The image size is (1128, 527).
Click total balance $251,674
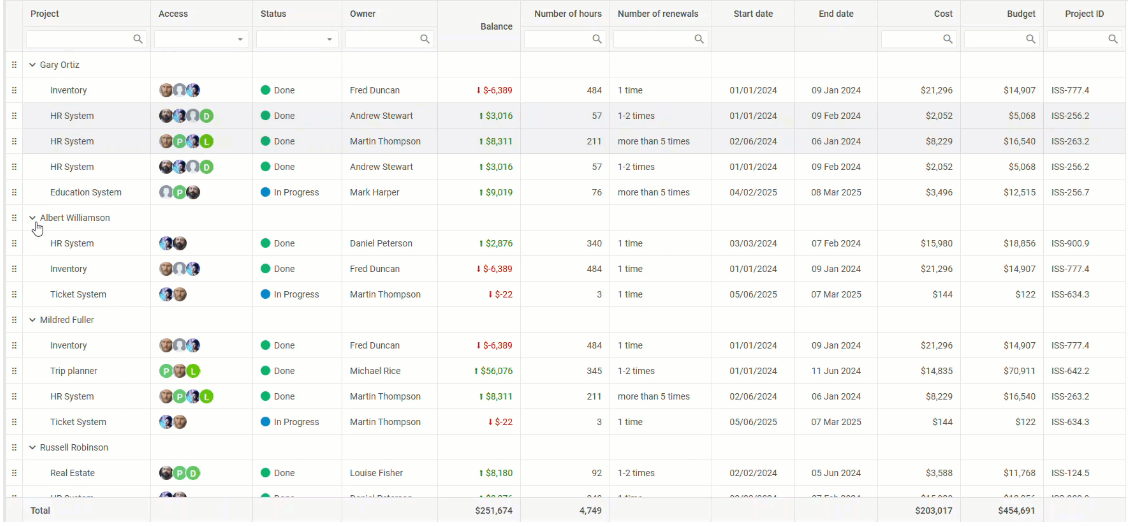coord(494,510)
